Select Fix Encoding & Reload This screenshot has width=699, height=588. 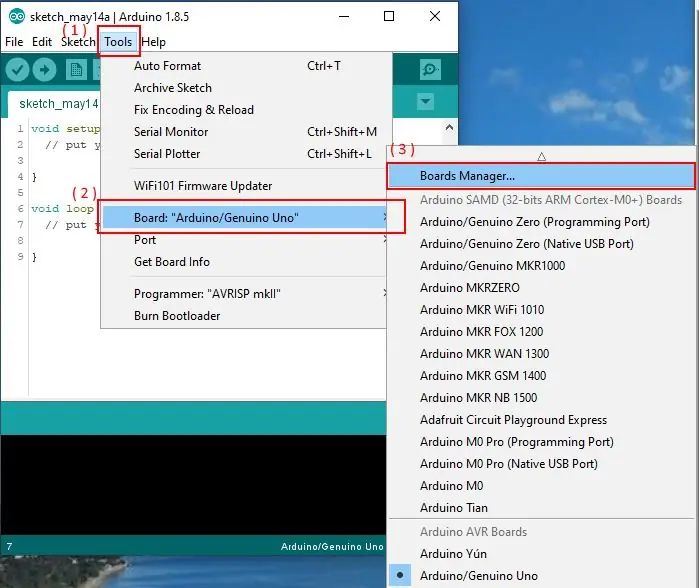click(244, 110)
